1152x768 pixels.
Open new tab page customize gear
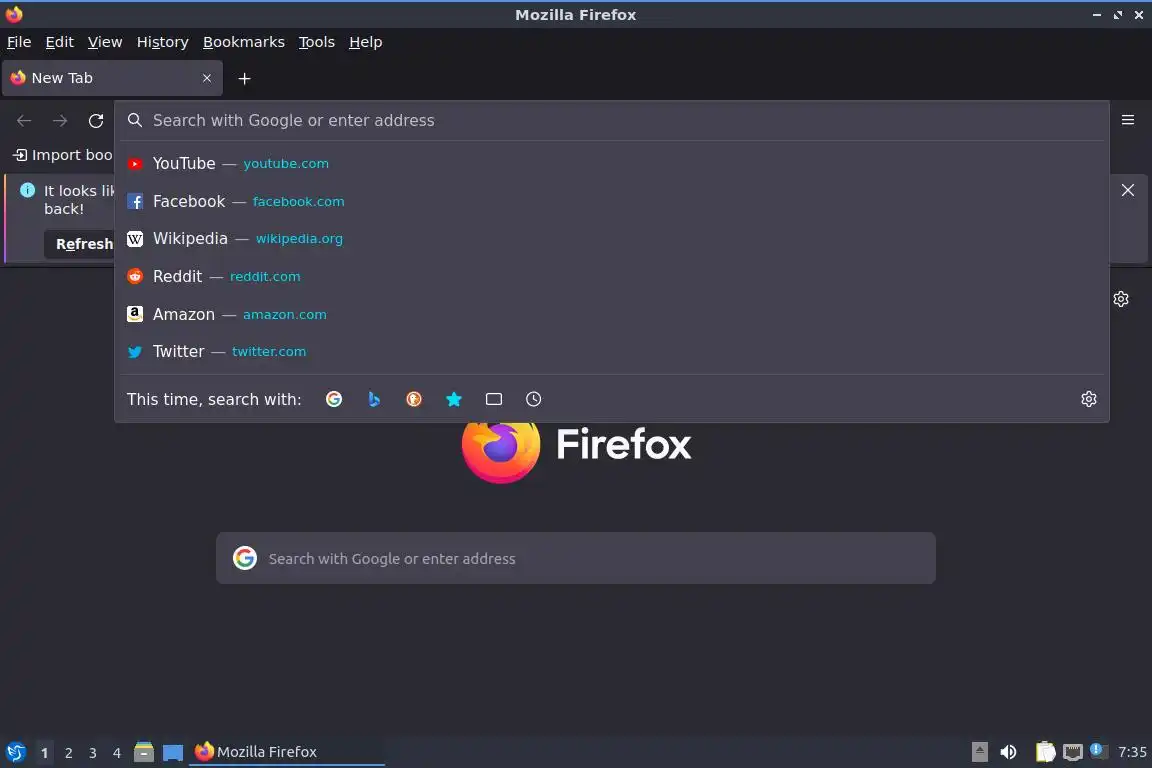tap(1120, 299)
